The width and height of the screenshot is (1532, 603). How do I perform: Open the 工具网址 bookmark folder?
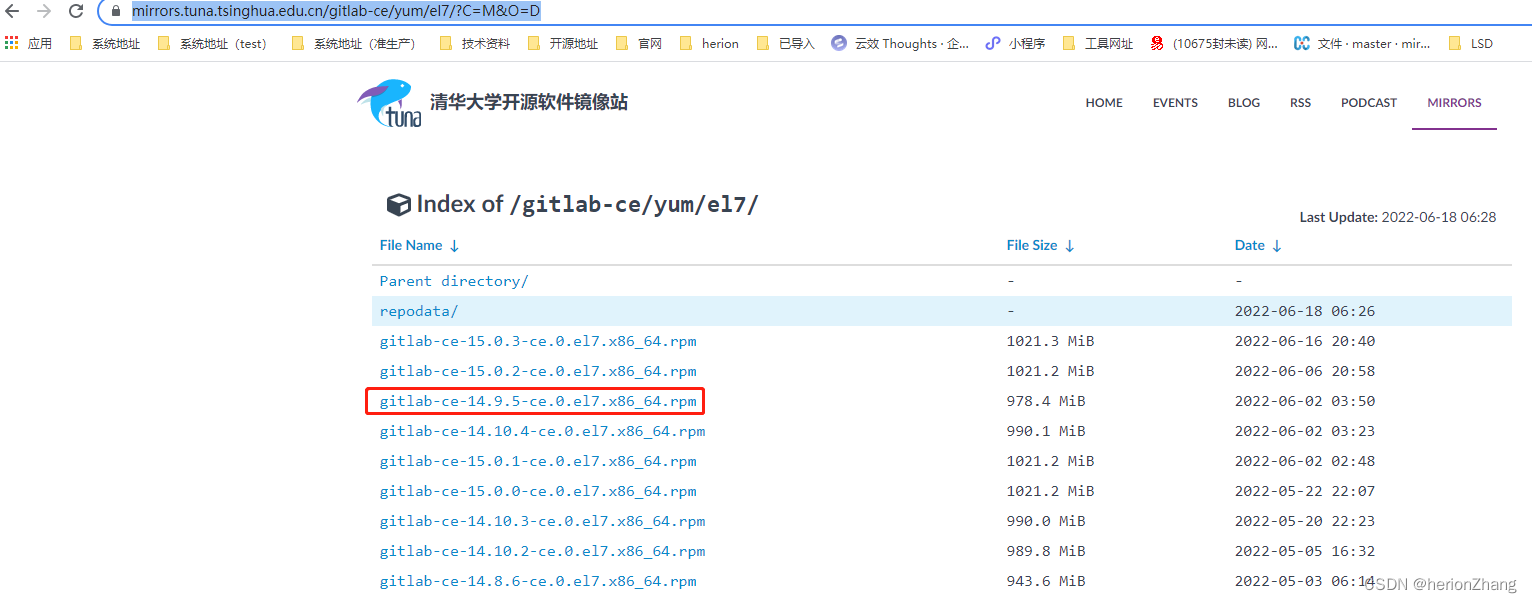(1098, 43)
